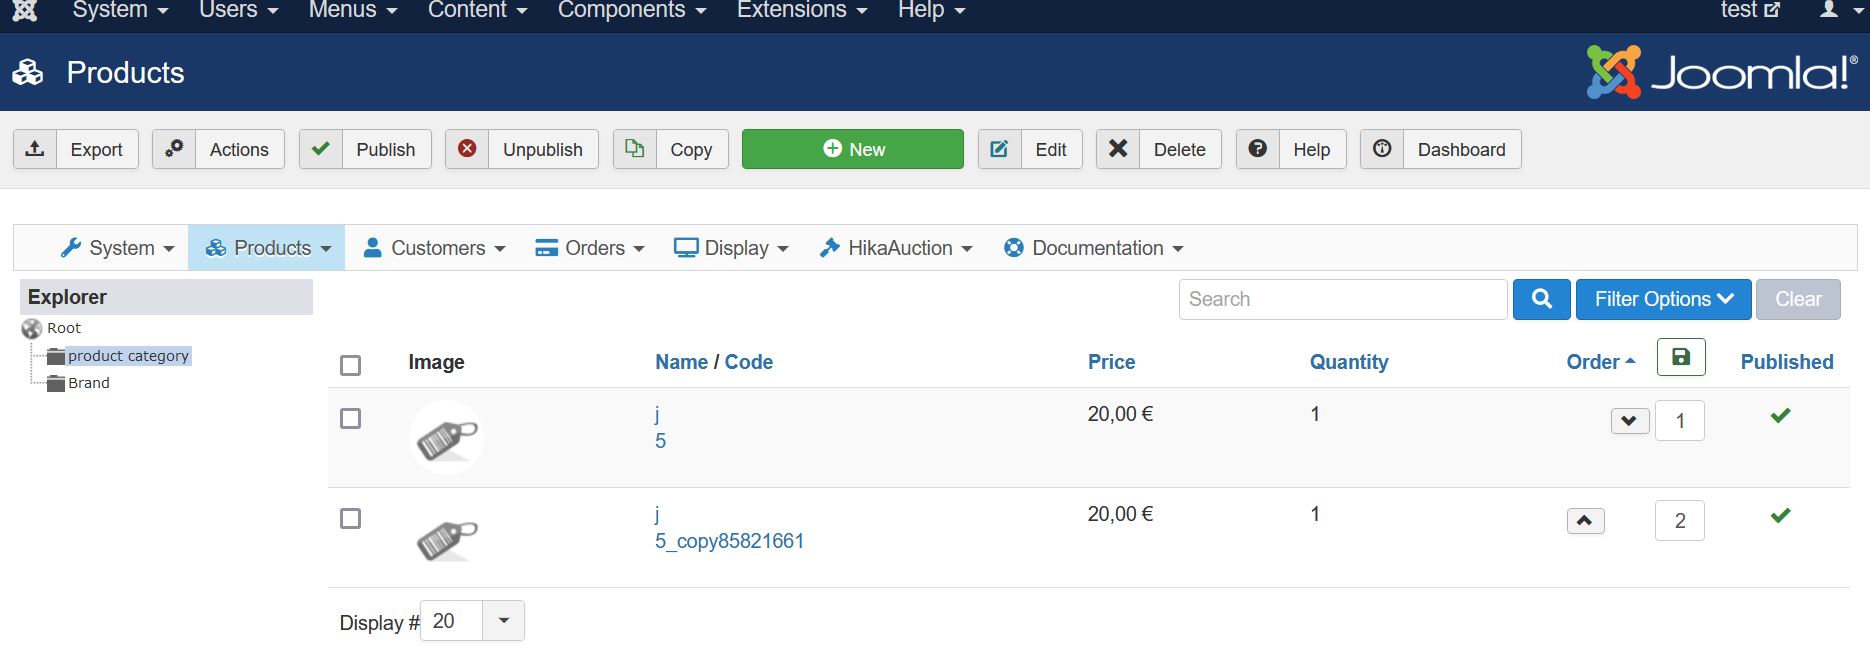Open the user profile icon menu

[x=1836, y=10]
